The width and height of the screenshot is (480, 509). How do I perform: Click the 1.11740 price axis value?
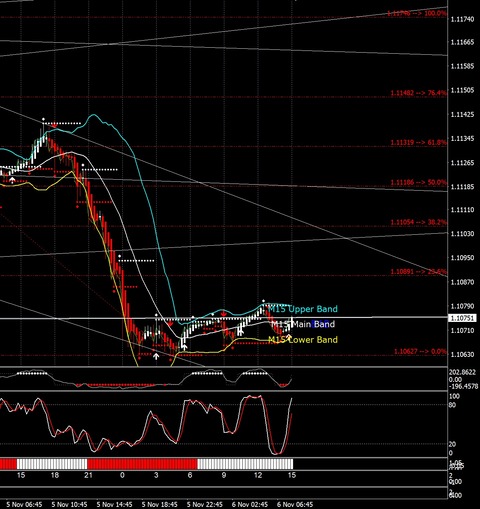(462, 19)
